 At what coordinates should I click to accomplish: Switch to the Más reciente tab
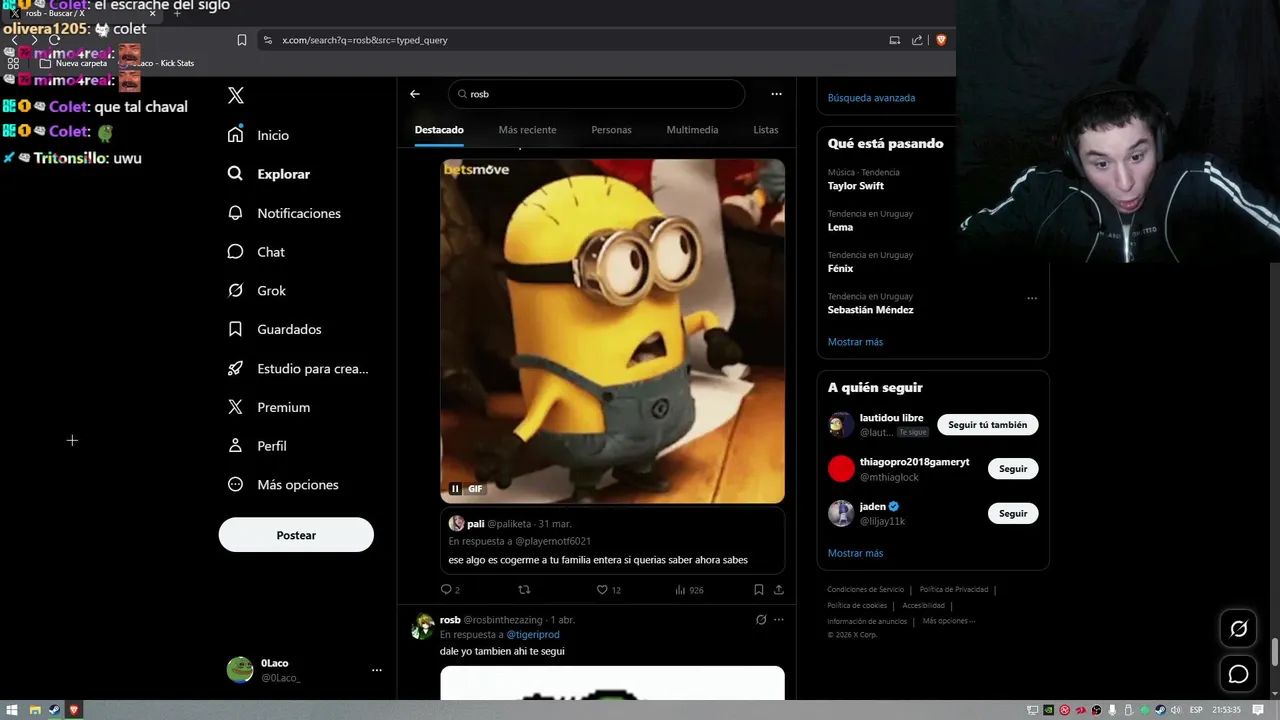(x=527, y=130)
